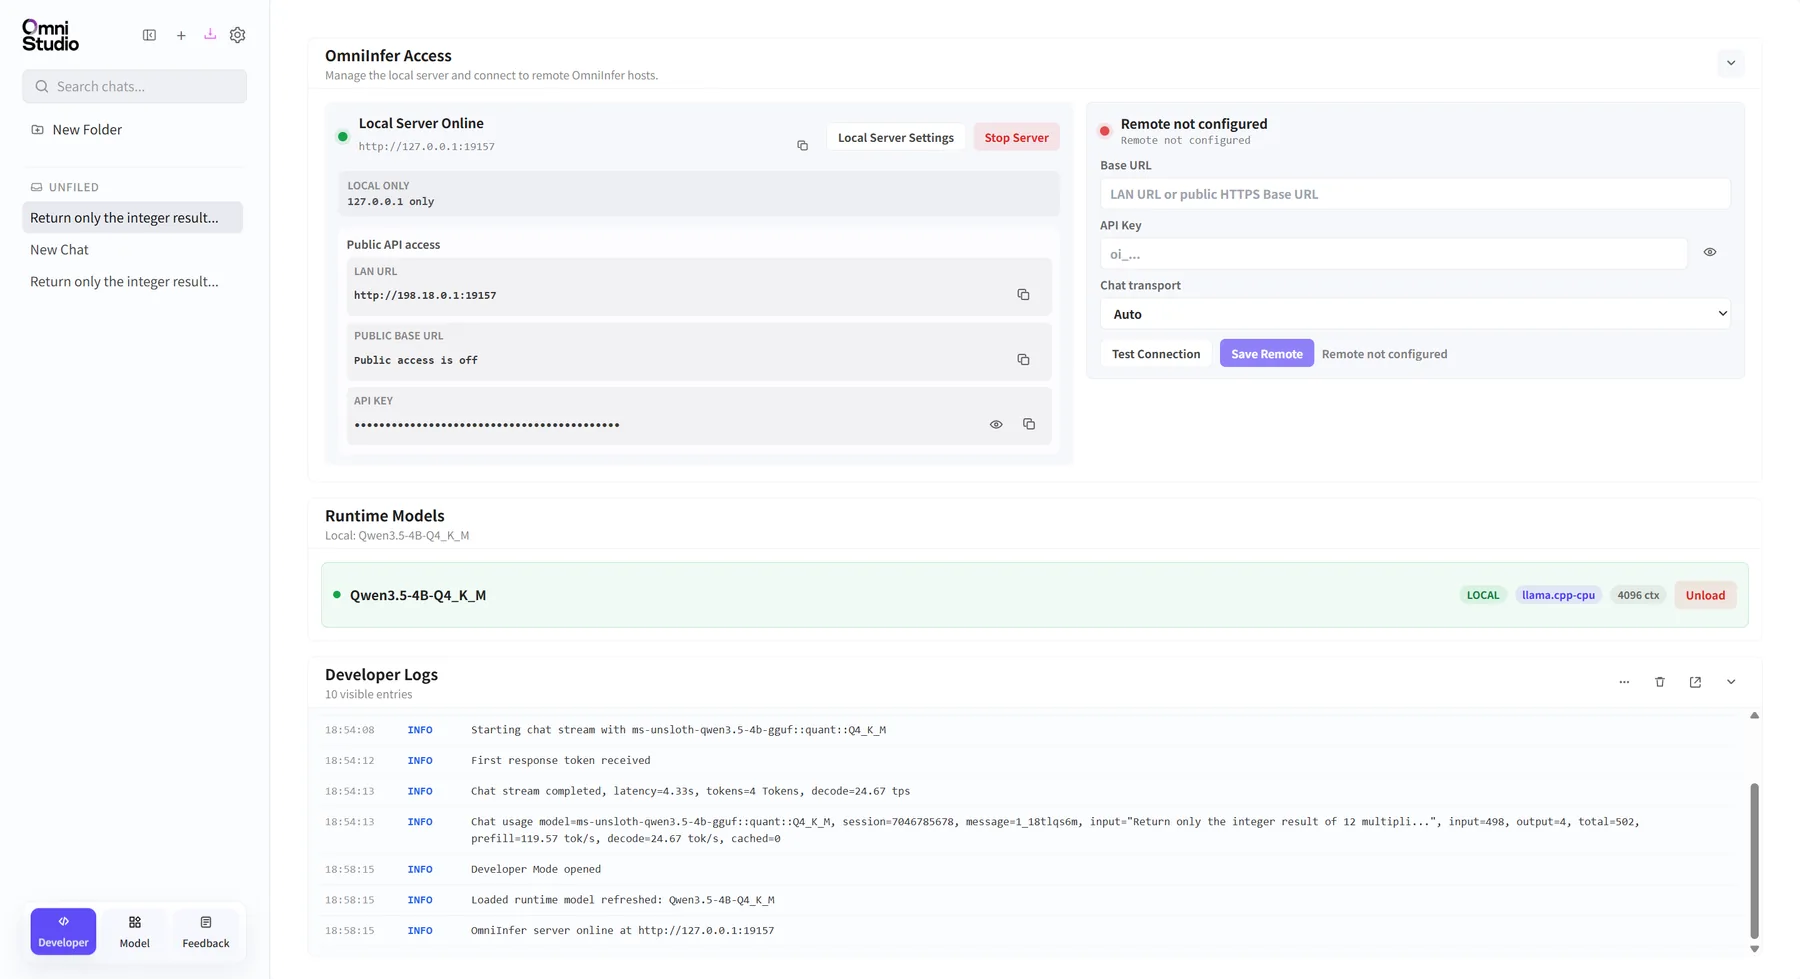Reveal the local API key
This screenshot has width=1800, height=979.
996,424
